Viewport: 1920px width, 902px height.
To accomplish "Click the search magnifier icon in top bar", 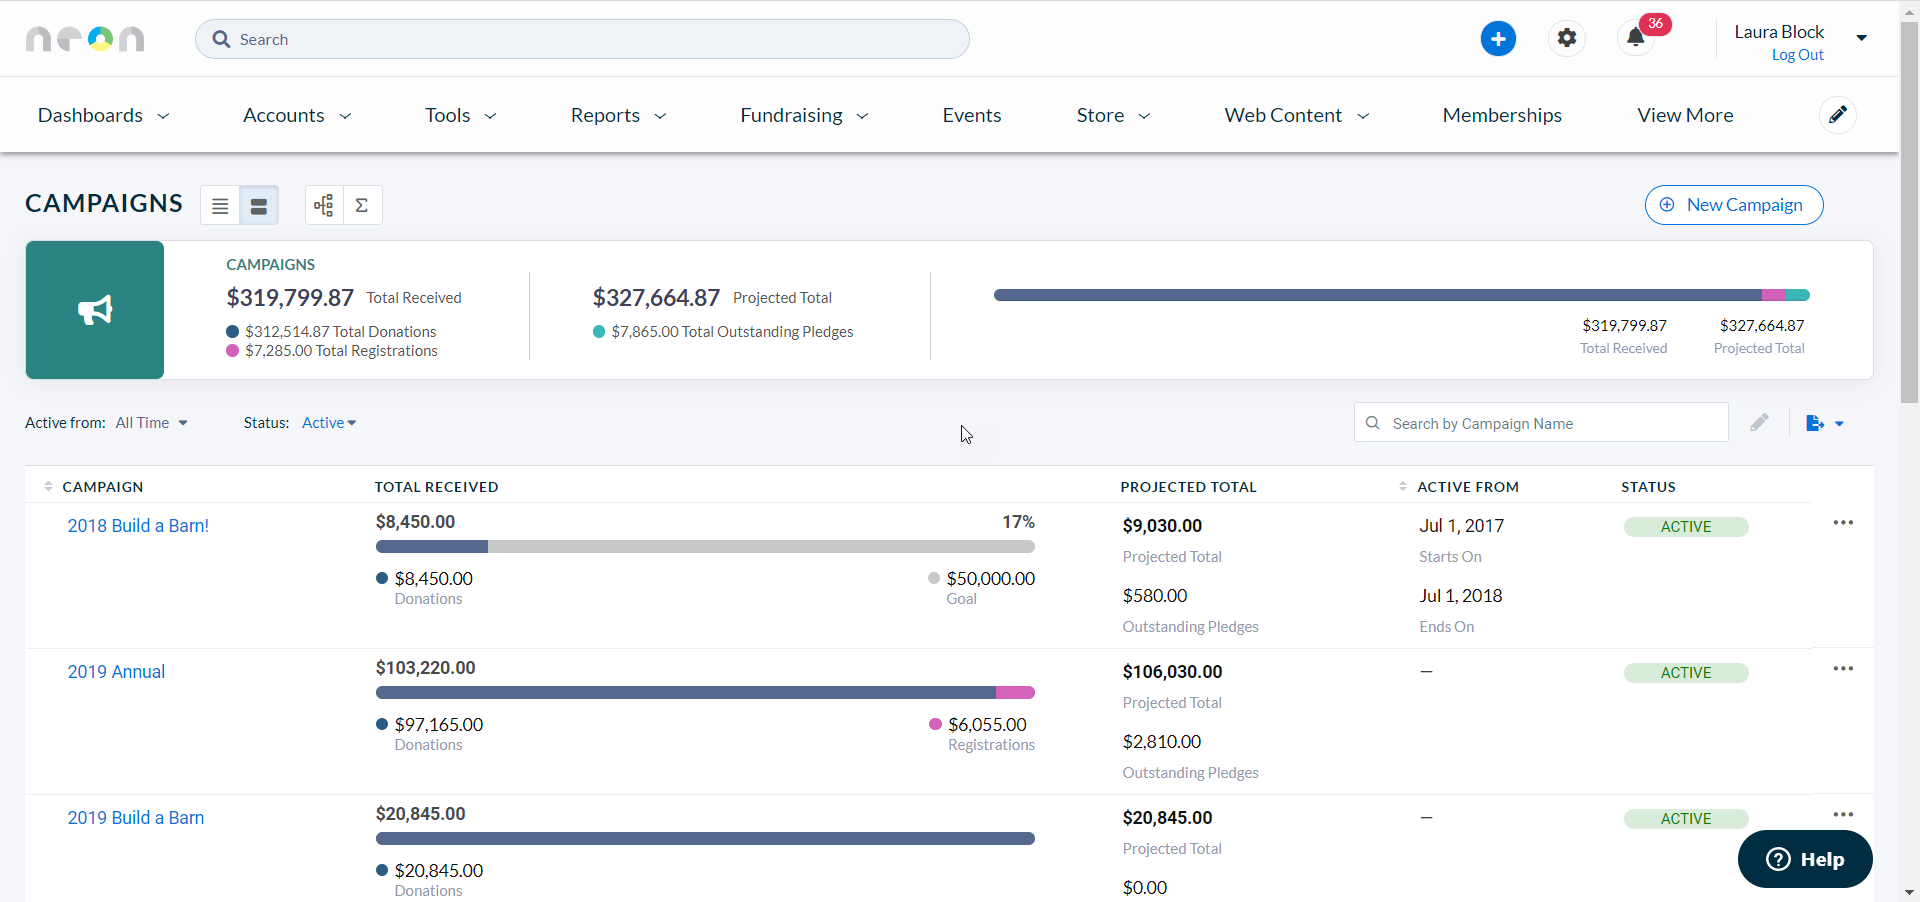I will tap(221, 39).
